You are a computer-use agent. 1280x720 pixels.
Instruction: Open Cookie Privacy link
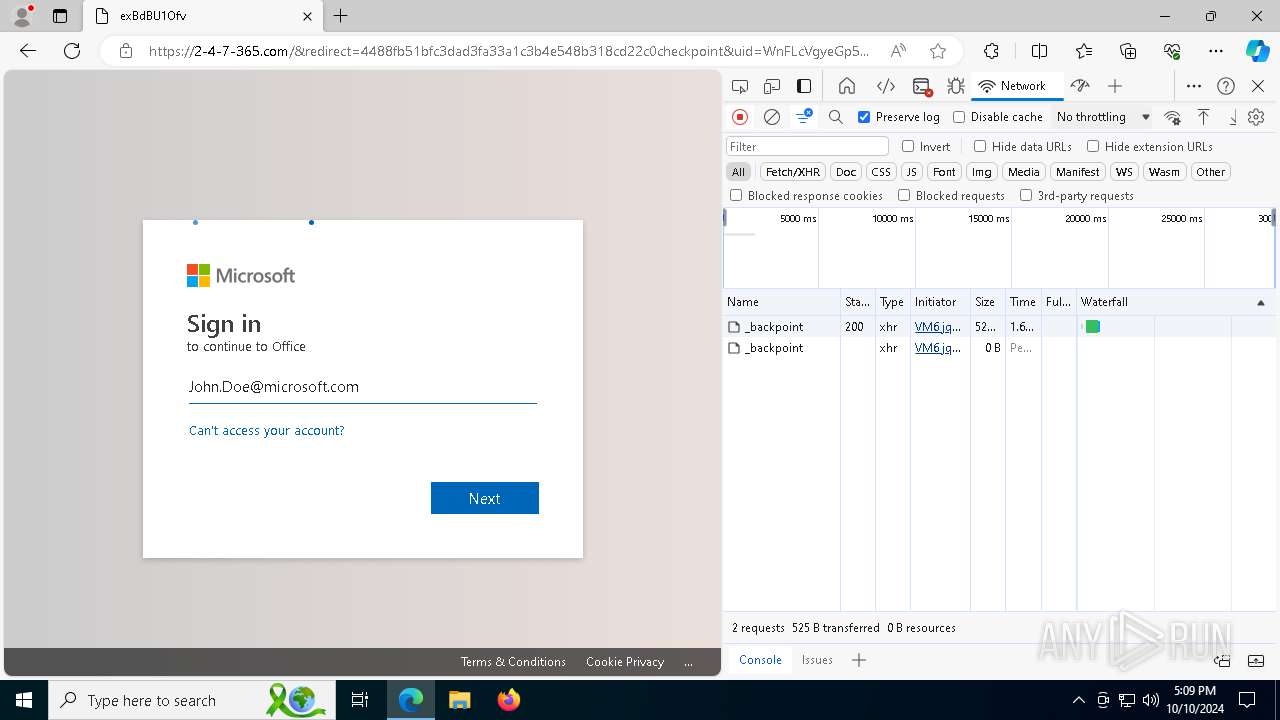point(625,662)
